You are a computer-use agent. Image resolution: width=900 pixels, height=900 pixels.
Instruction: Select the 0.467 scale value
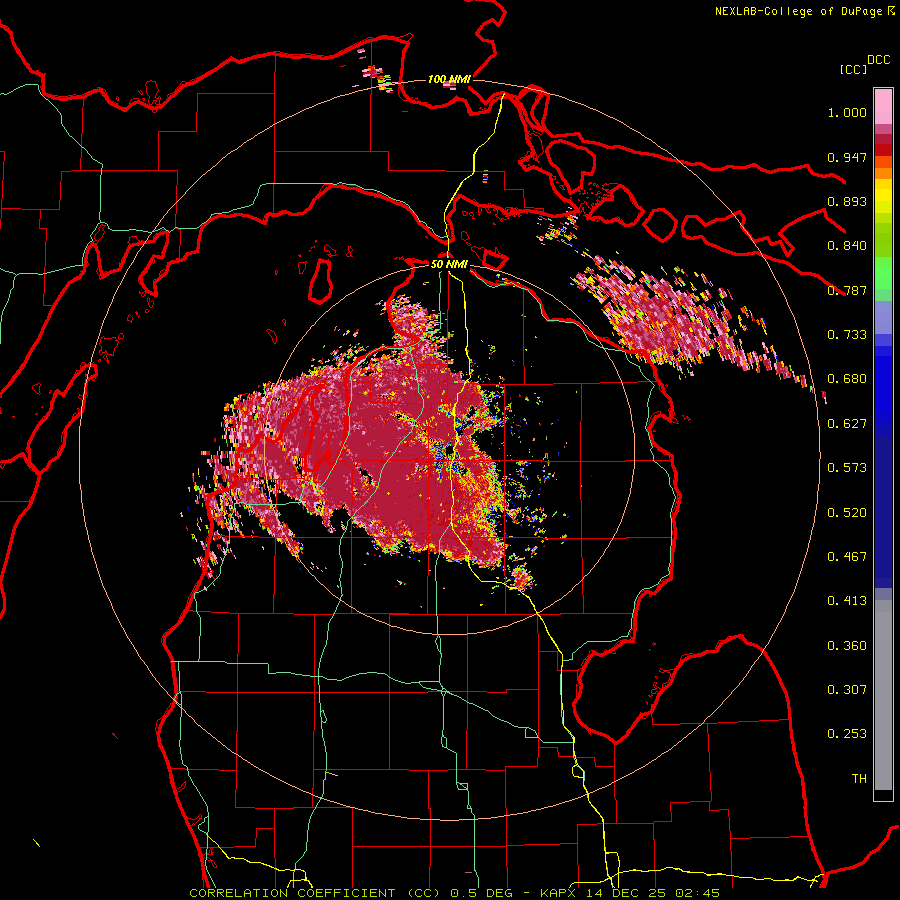tap(847, 557)
